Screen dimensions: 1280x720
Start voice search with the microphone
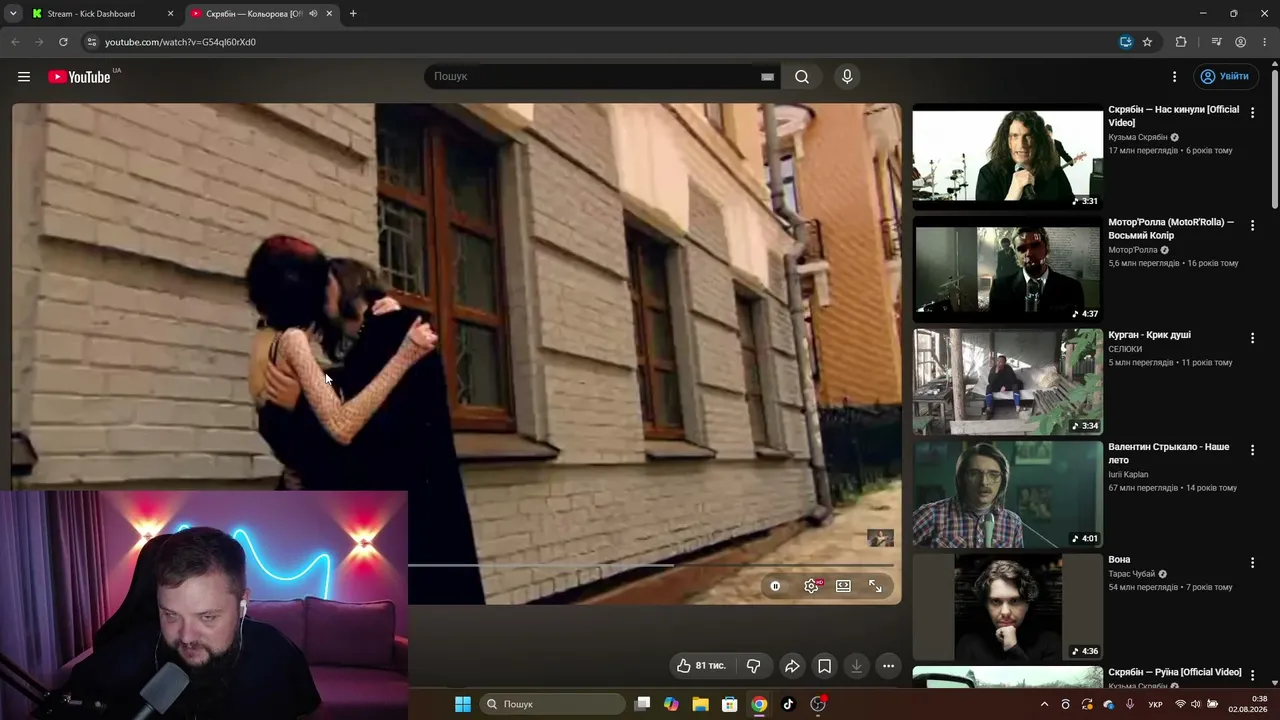point(847,77)
